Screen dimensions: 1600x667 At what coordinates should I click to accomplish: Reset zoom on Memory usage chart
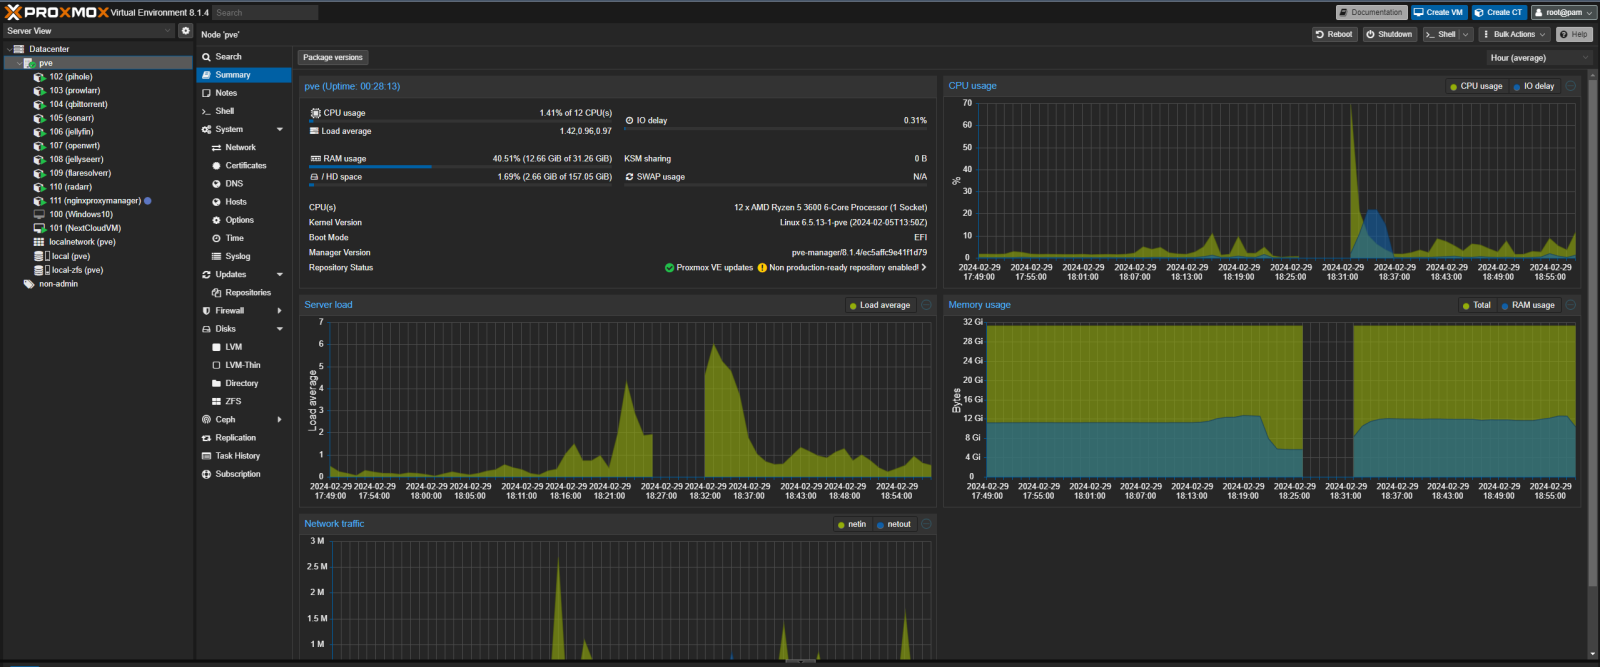(x=1570, y=305)
